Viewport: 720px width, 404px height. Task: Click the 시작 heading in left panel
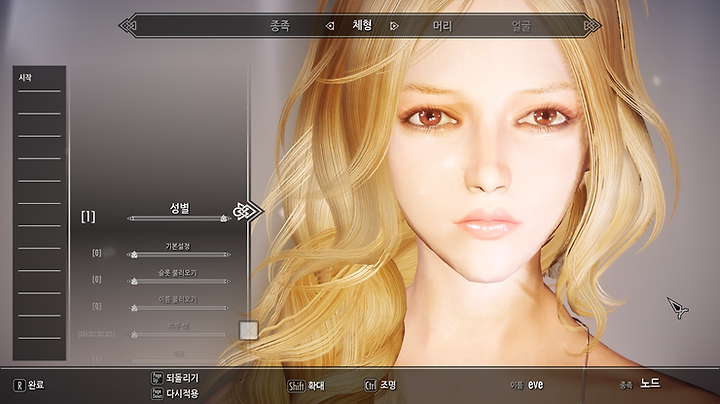tap(25, 78)
